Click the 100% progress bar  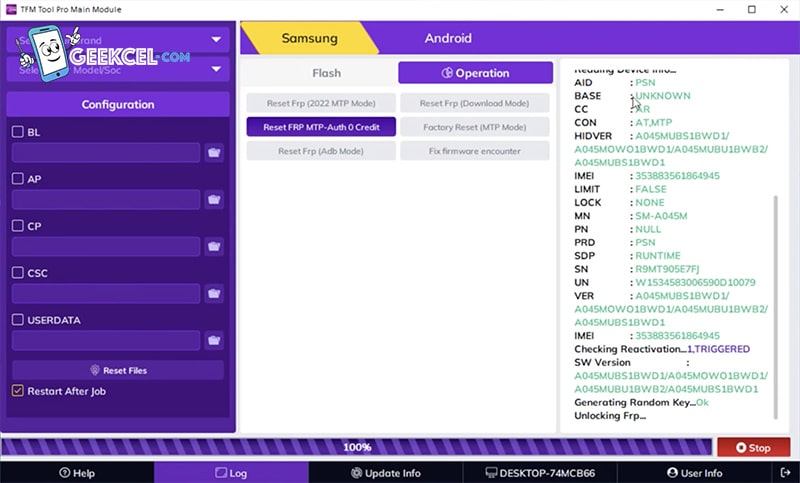pyautogui.click(x=357, y=447)
